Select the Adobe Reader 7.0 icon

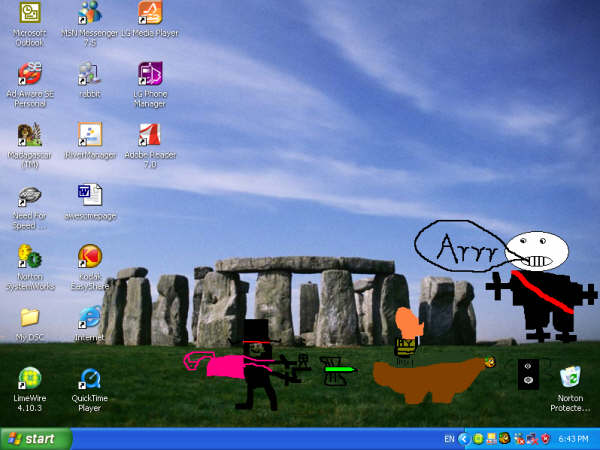[x=150, y=134]
